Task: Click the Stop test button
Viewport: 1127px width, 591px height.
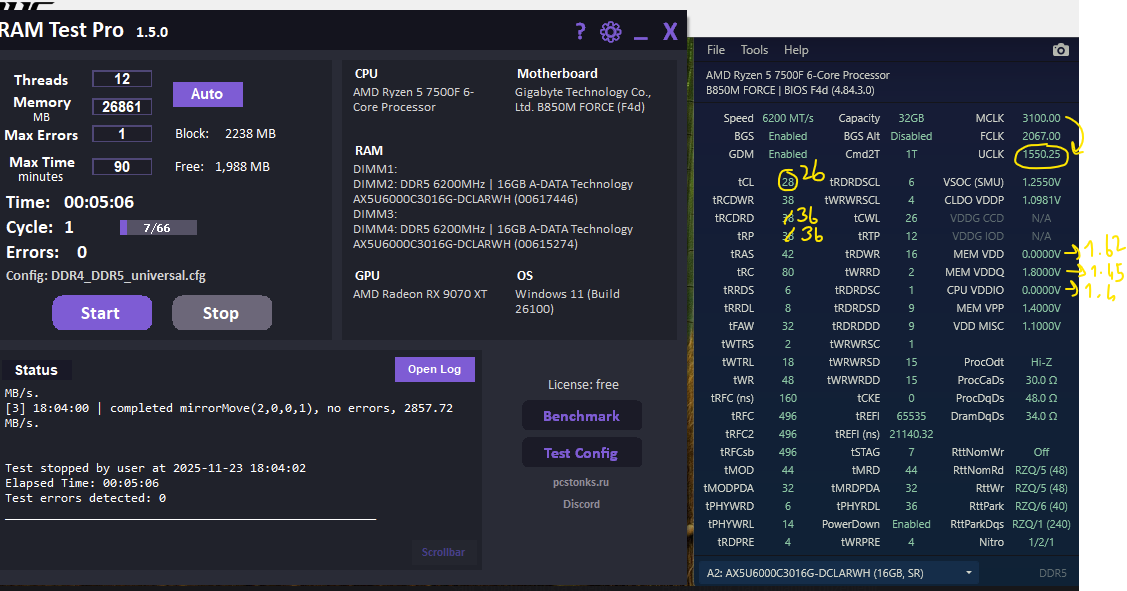Action: tap(221, 313)
